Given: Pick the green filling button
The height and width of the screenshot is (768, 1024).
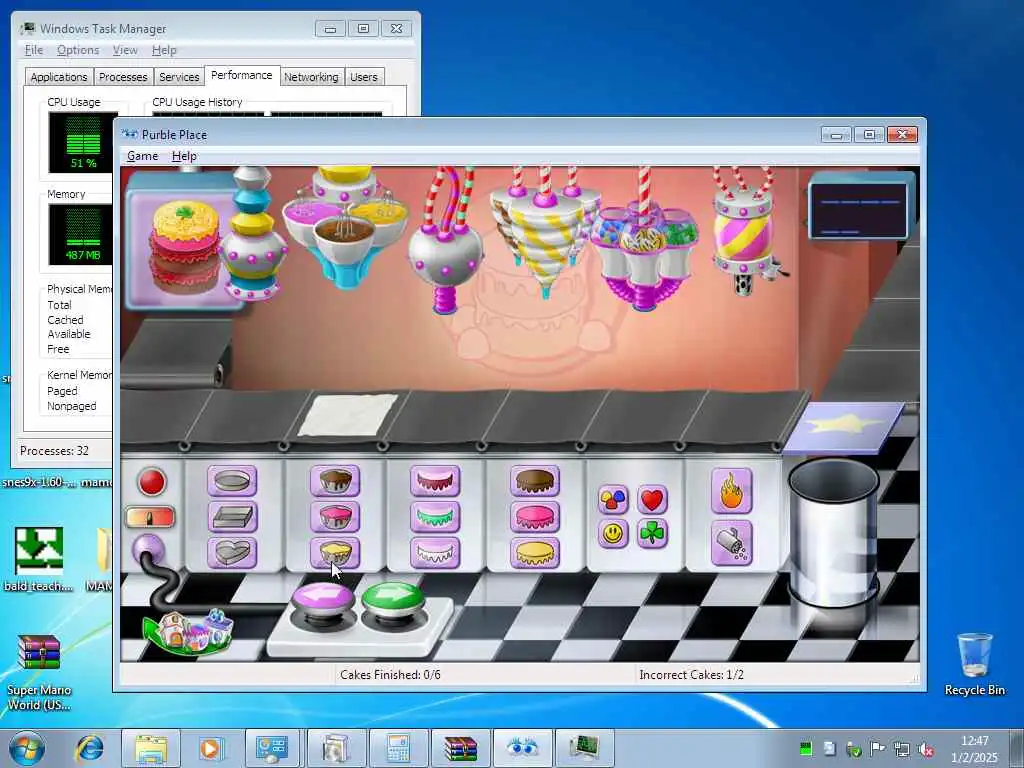Looking at the screenshot, I should [x=435, y=517].
